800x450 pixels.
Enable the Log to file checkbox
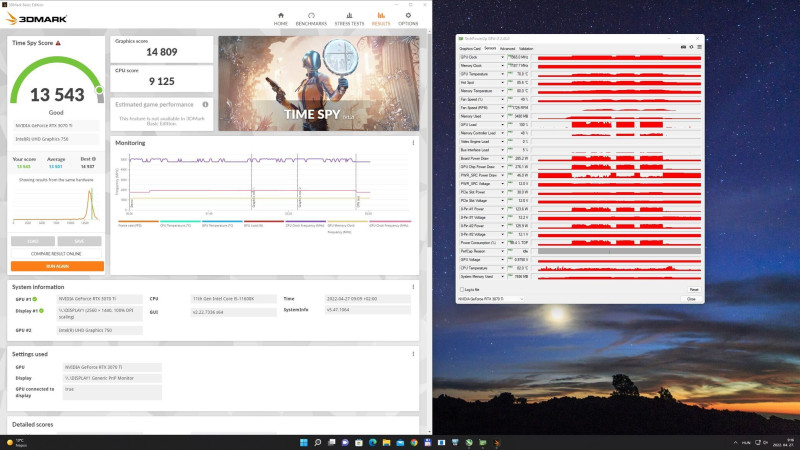pos(462,289)
